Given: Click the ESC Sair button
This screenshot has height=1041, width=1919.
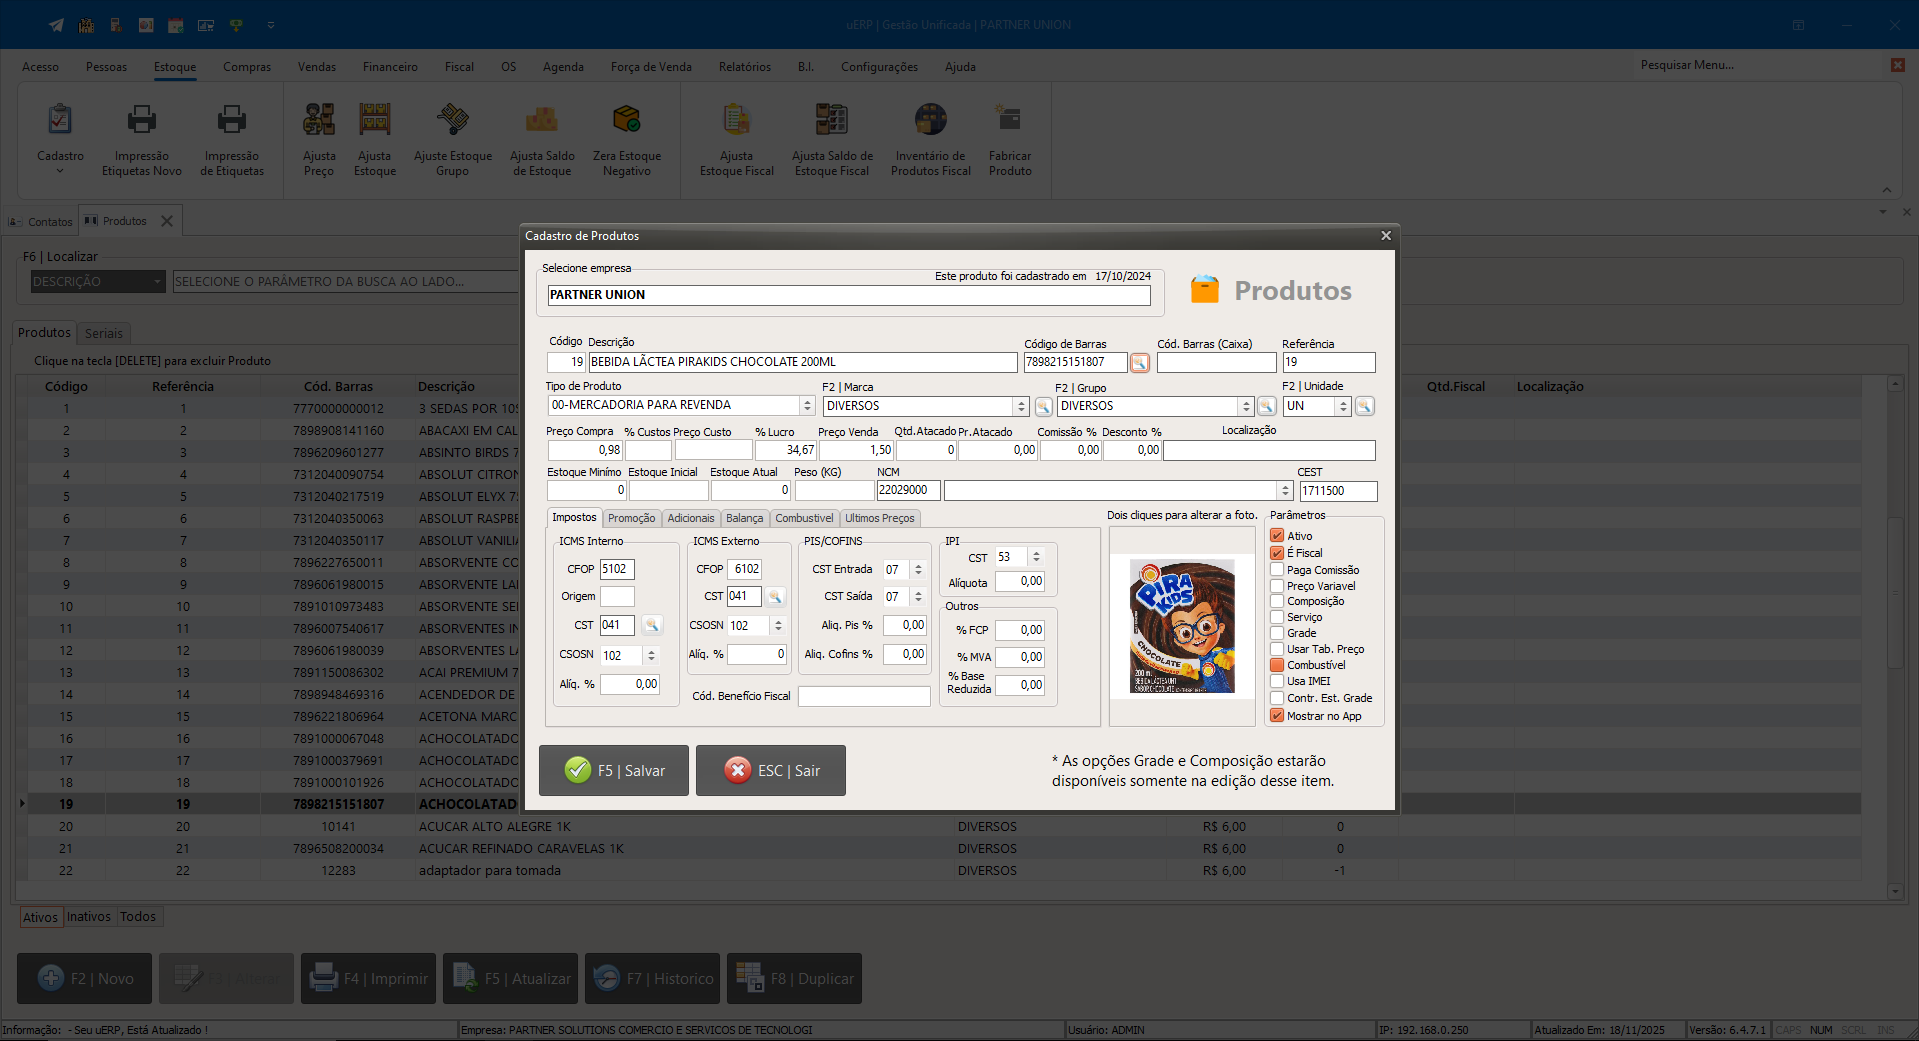Looking at the screenshot, I should pos(771,771).
